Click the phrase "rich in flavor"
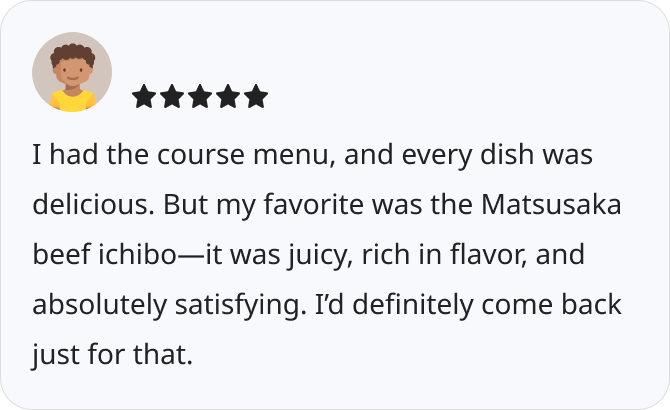The height and width of the screenshot is (410, 670). (x=441, y=254)
